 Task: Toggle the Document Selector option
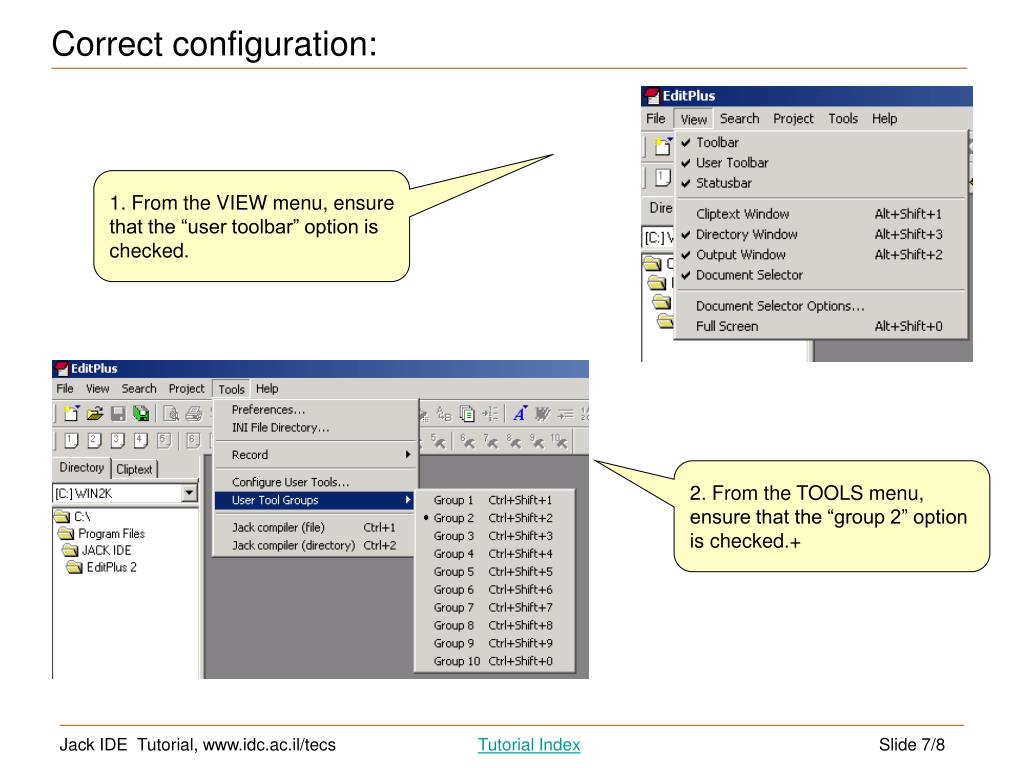[x=820, y=275]
